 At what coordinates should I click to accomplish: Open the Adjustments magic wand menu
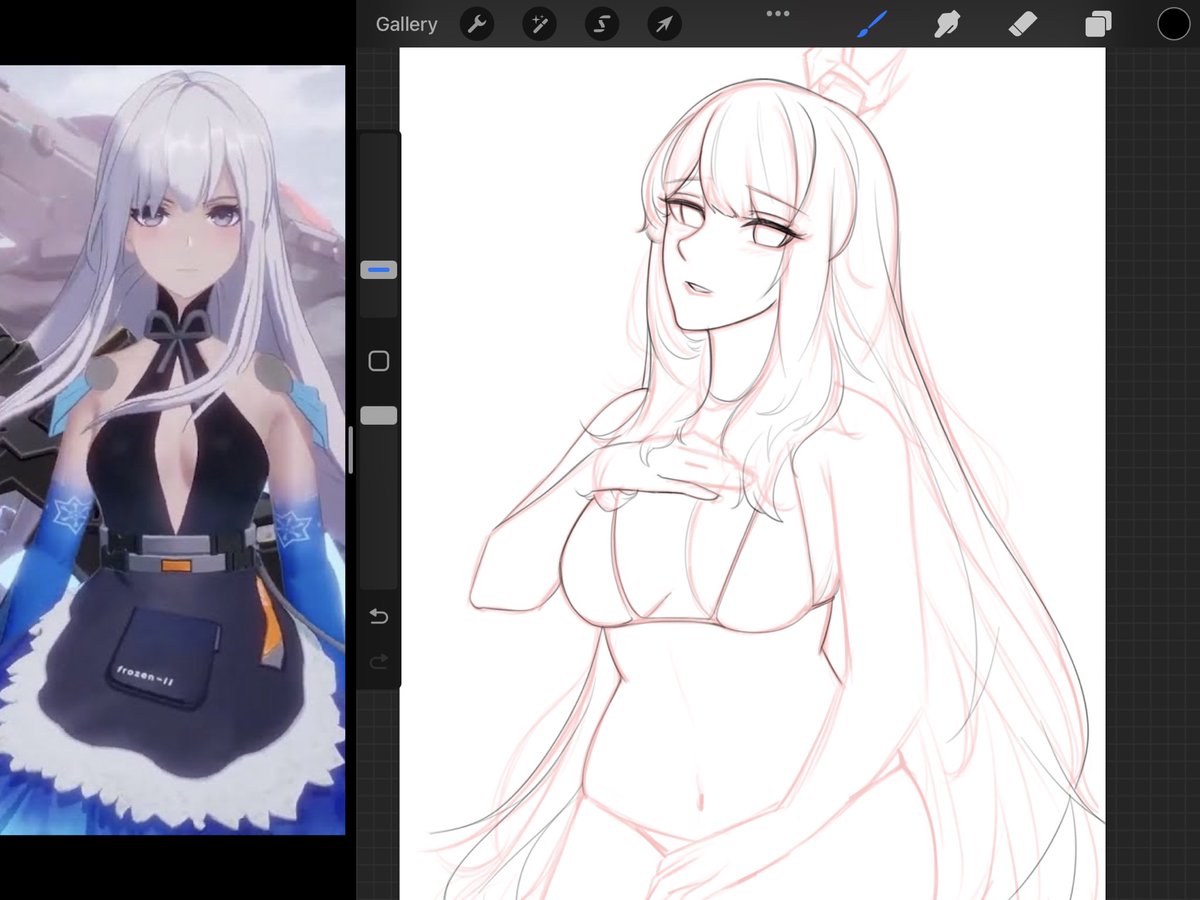coord(540,24)
